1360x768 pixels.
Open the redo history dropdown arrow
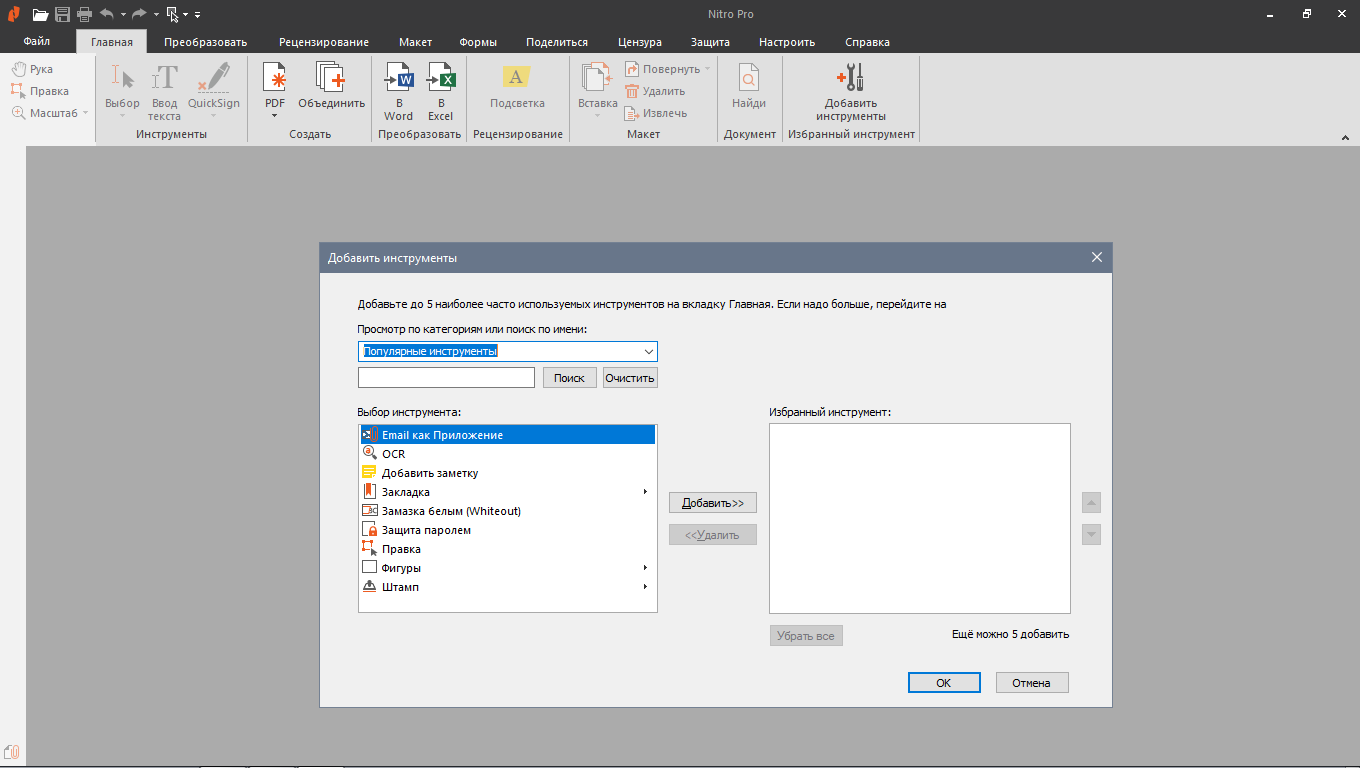tap(156, 15)
